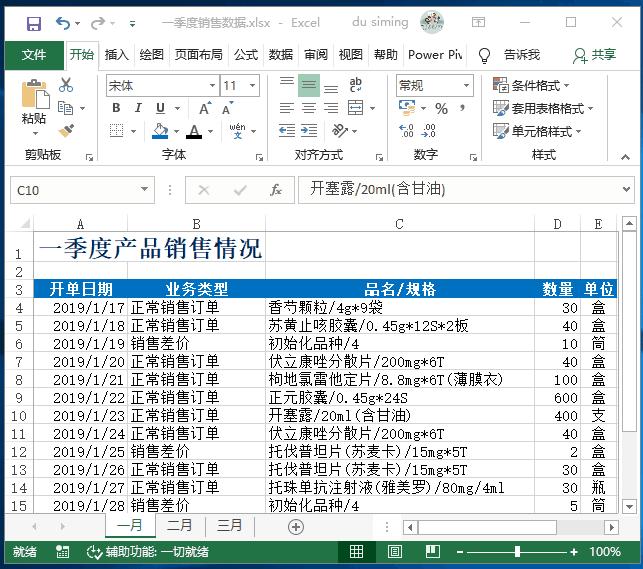Image resolution: width=643 pixels, height=569 pixels.
Task: Open 单元格样式 cell styles menu
Action: (537, 131)
